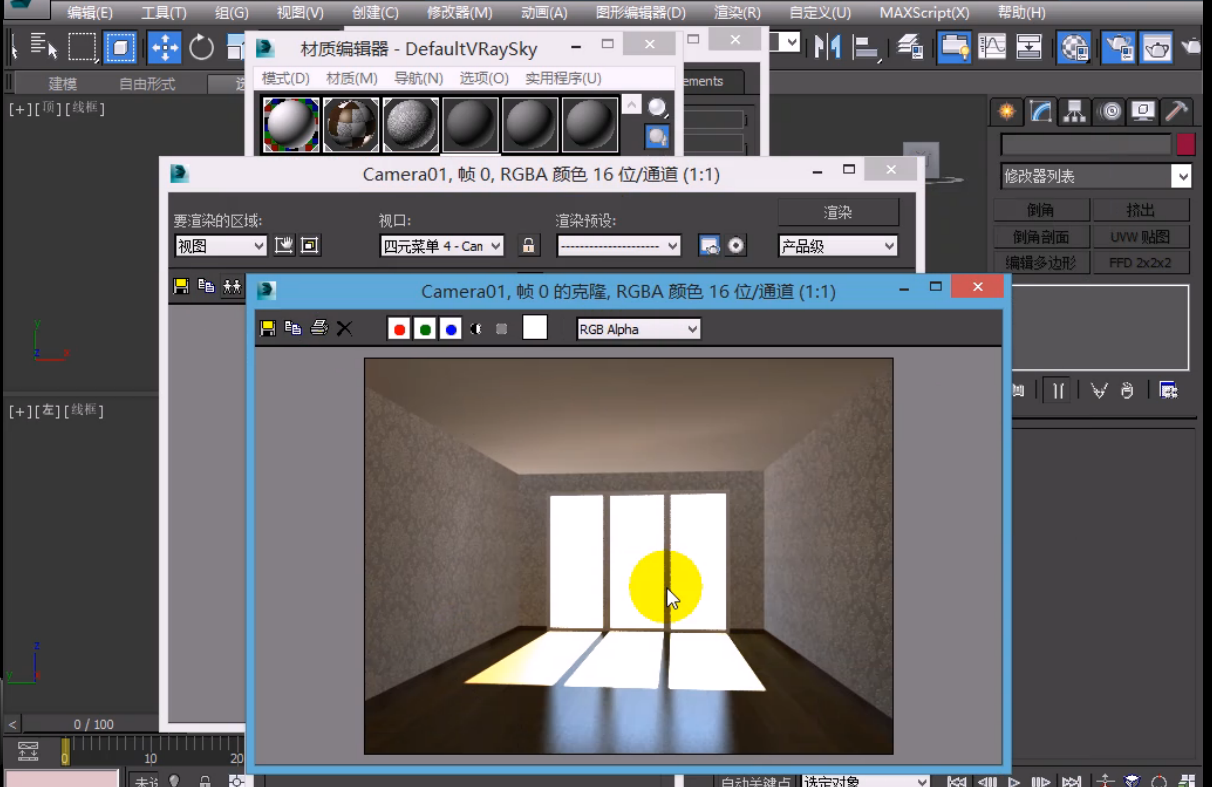Toggle the blue channel display

(x=451, y=329)
